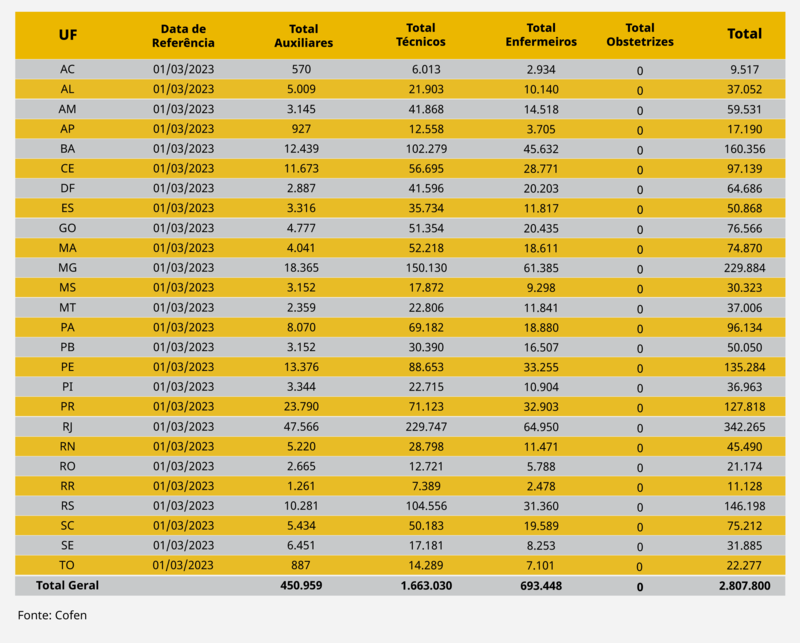Screen dimensions: 800x643
Task: Click the value 9.298 in MS row
Action: point(541,288)
